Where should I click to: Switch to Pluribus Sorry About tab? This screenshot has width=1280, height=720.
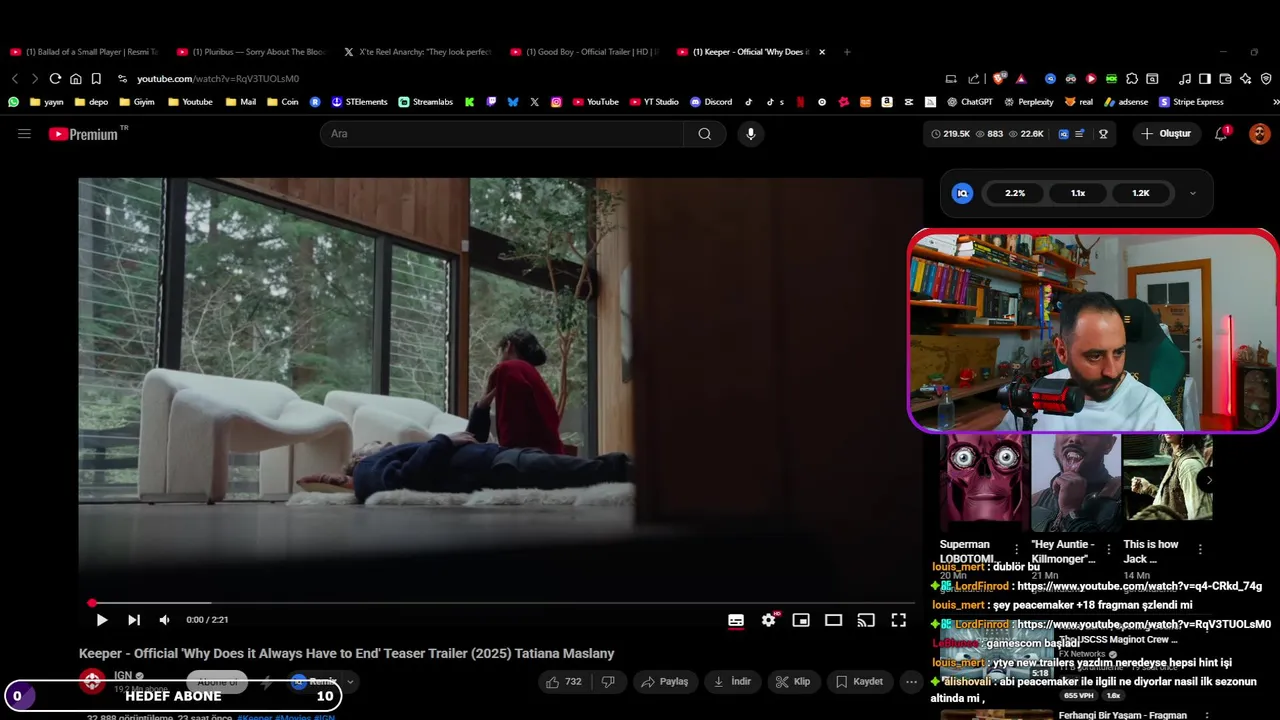[251, 52]
